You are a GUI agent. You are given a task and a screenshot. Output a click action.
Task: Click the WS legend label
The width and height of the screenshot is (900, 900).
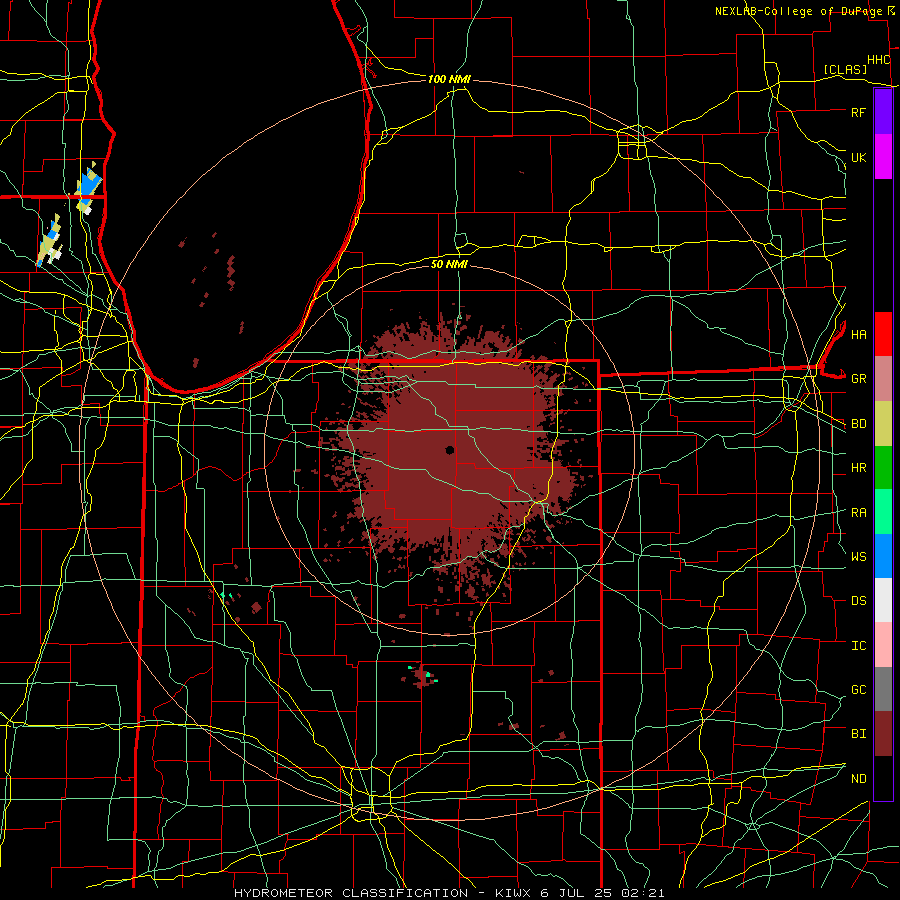pyautogui.click(x=858, y=557)
